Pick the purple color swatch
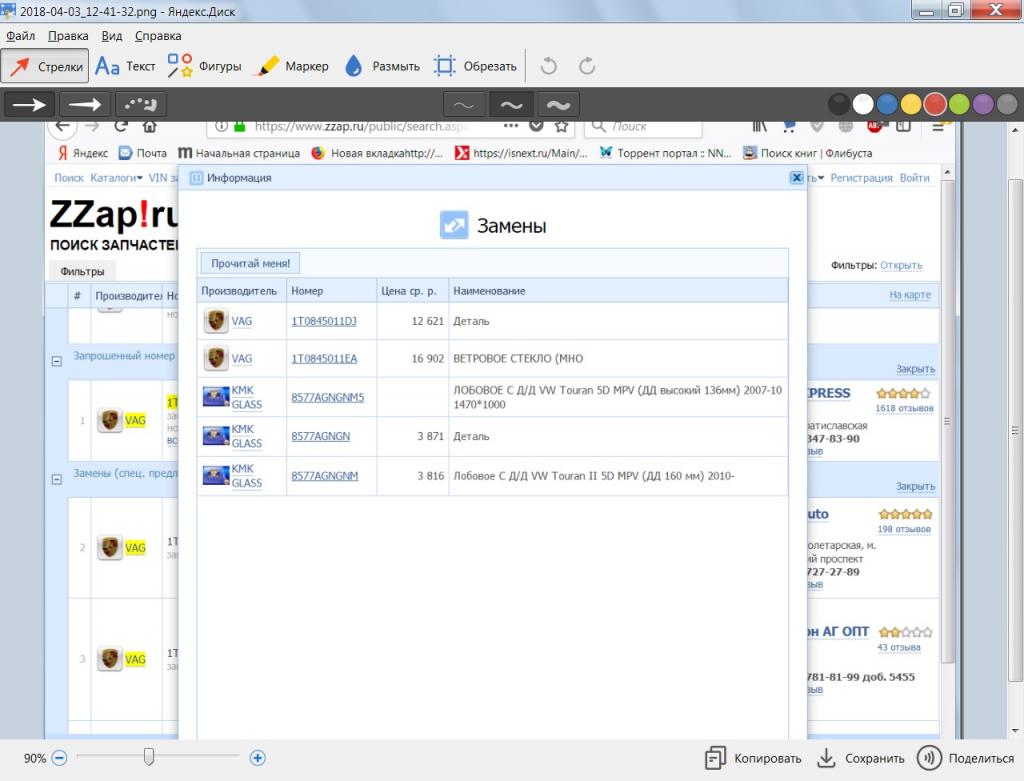The image size is (1024, 781). pos(984,104)
